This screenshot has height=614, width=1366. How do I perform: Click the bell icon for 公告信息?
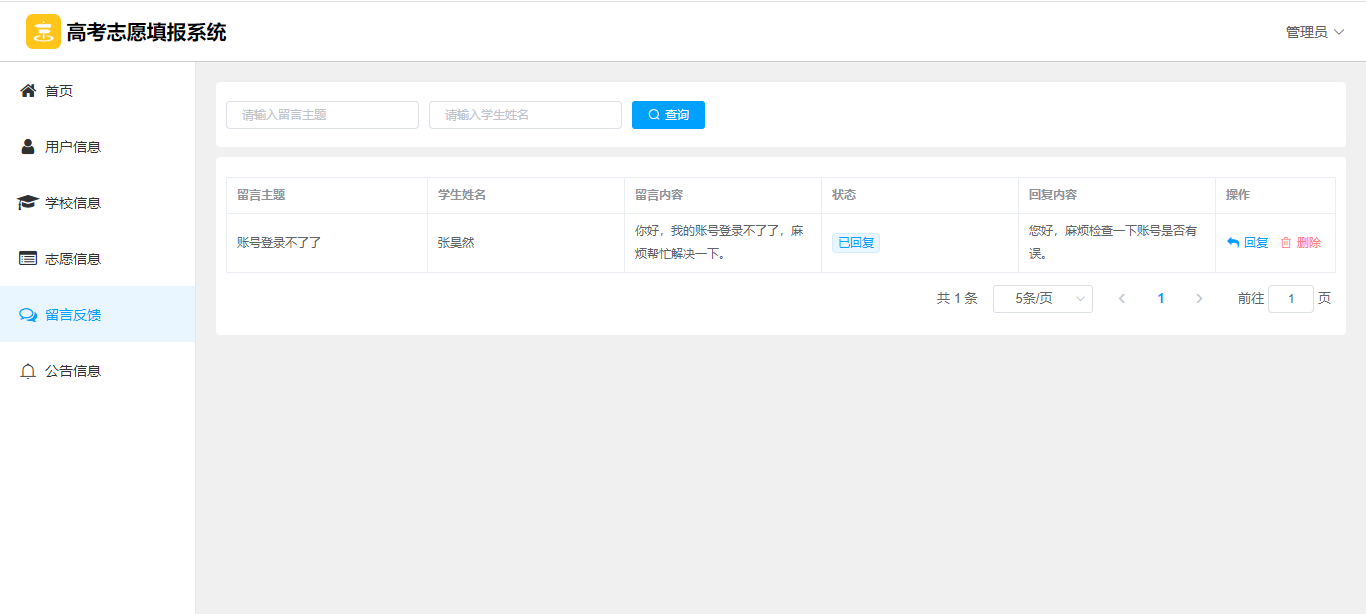click(28, 371)
